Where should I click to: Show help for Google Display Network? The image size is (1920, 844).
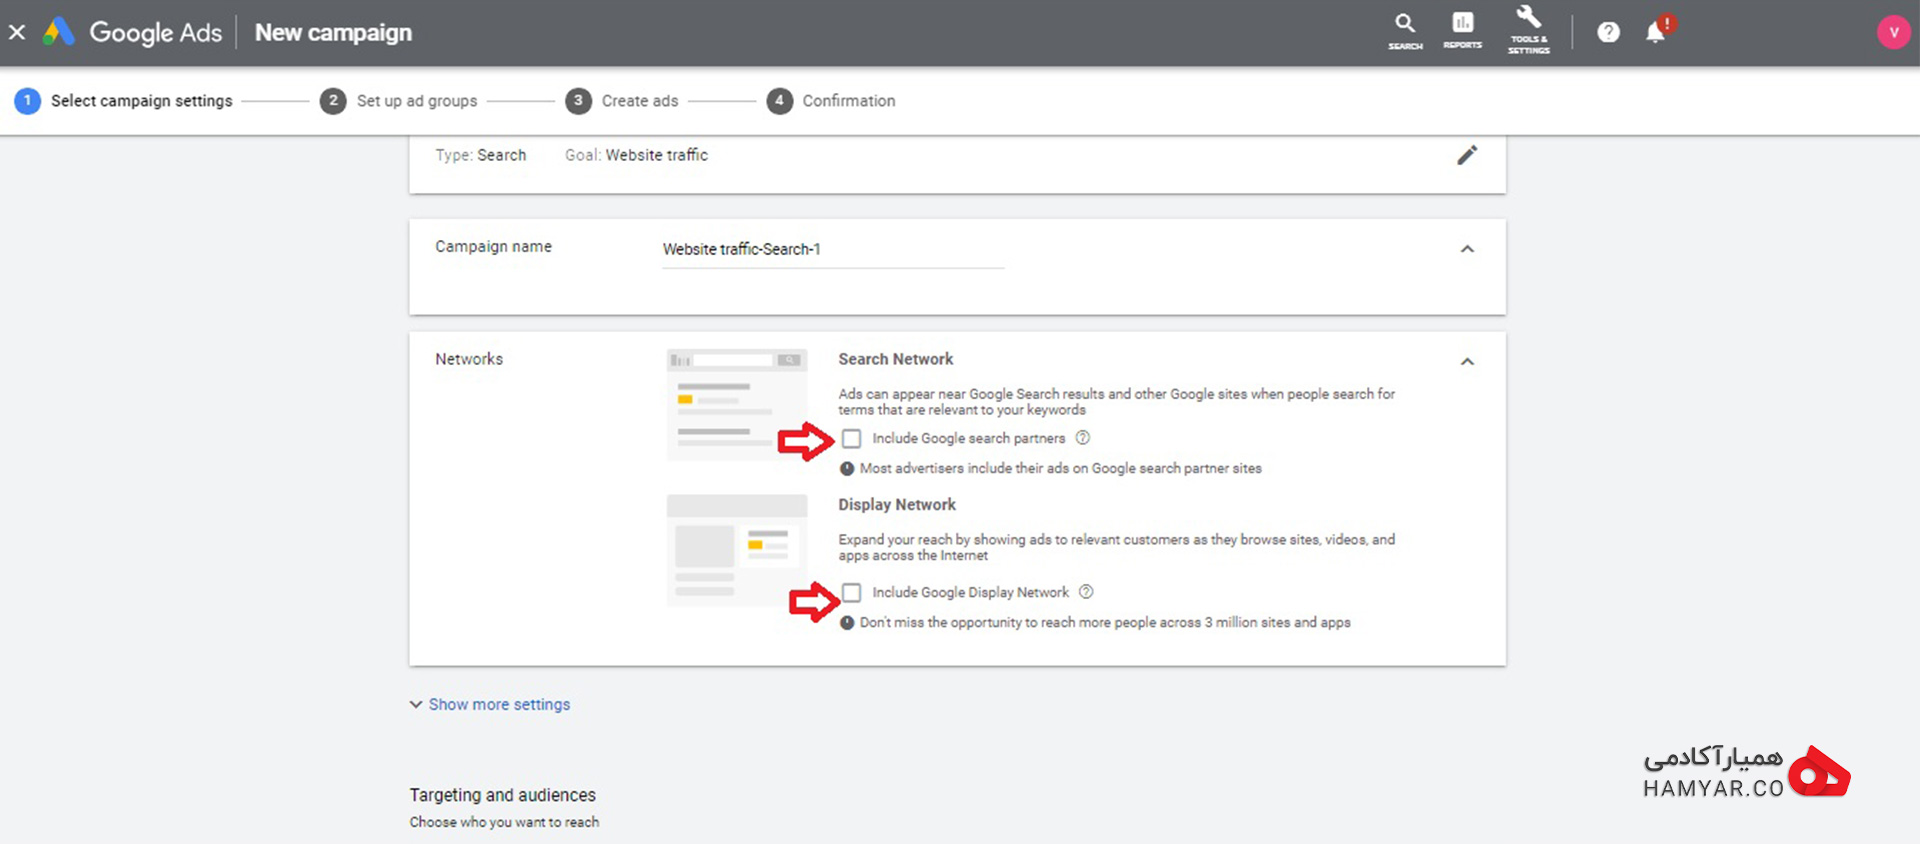1086,592
